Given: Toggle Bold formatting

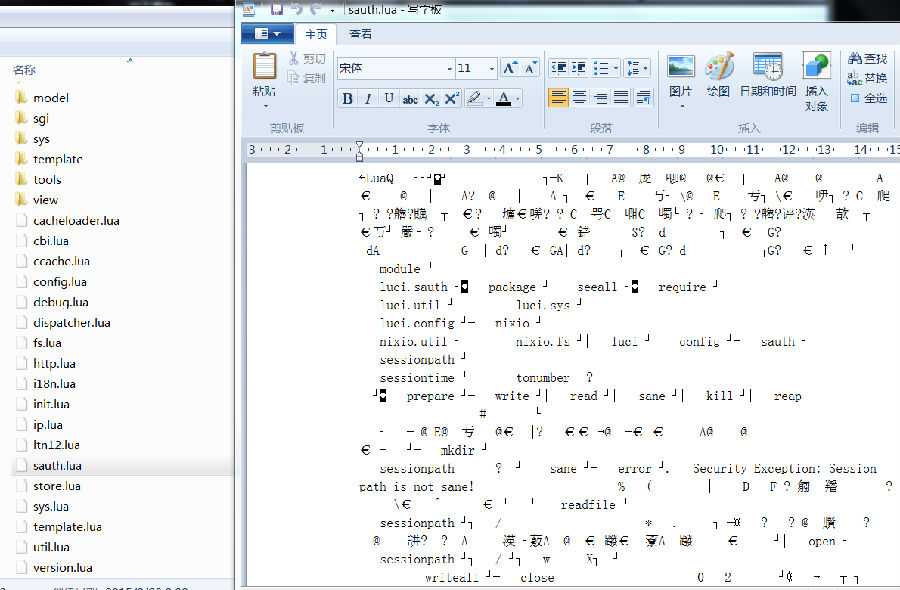Looking at the screenshot, I should tap(347, 99).
